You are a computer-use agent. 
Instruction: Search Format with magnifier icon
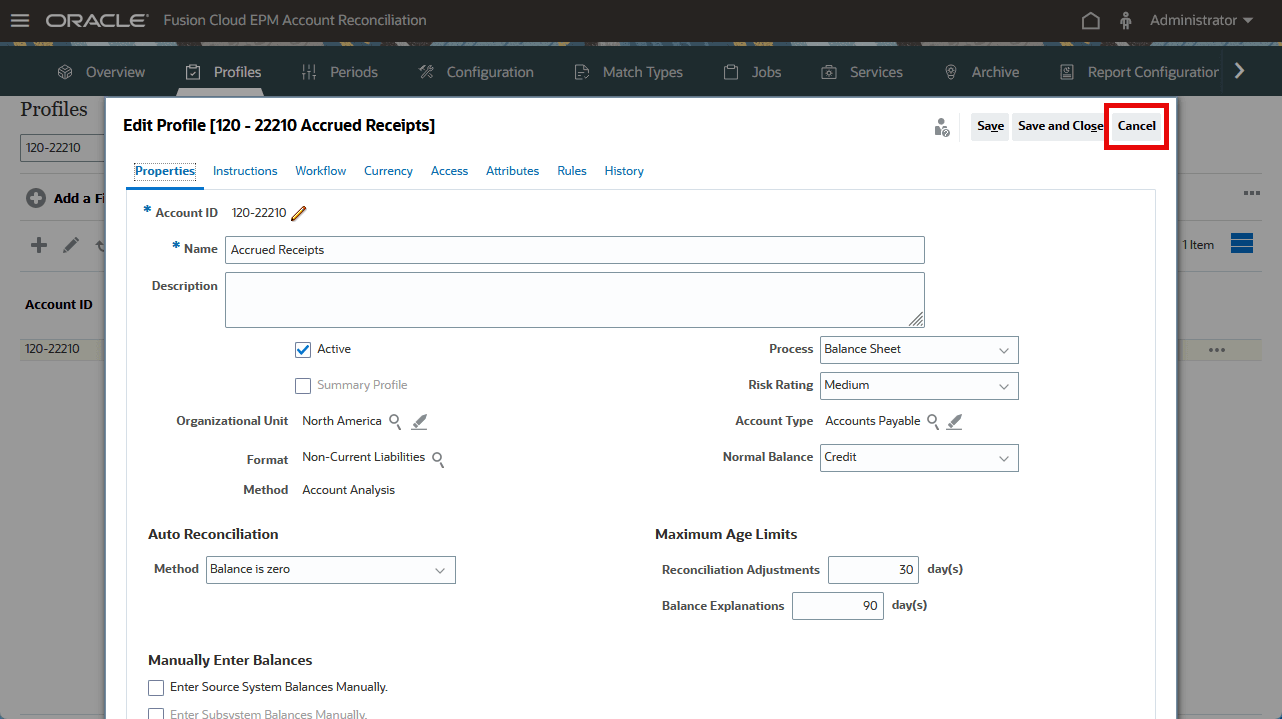coord(437,459)
